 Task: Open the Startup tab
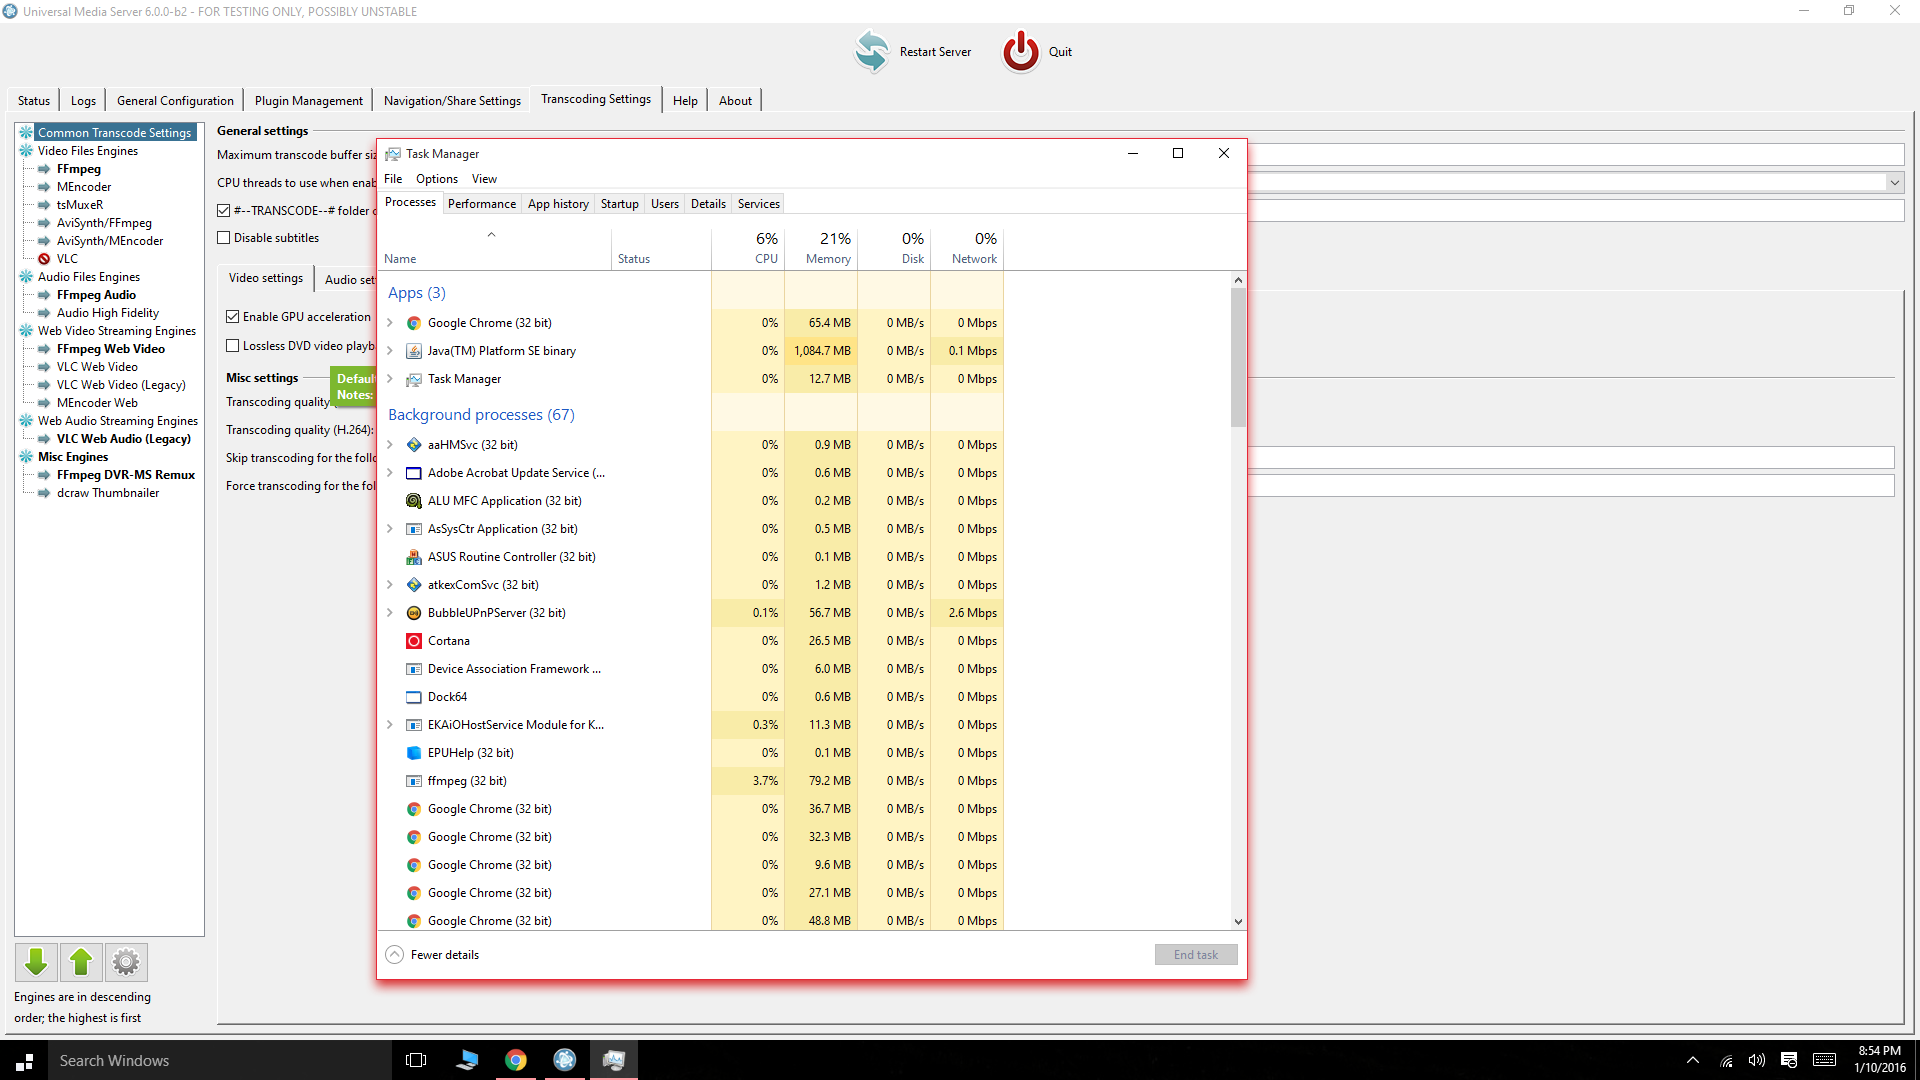(620, 204)
